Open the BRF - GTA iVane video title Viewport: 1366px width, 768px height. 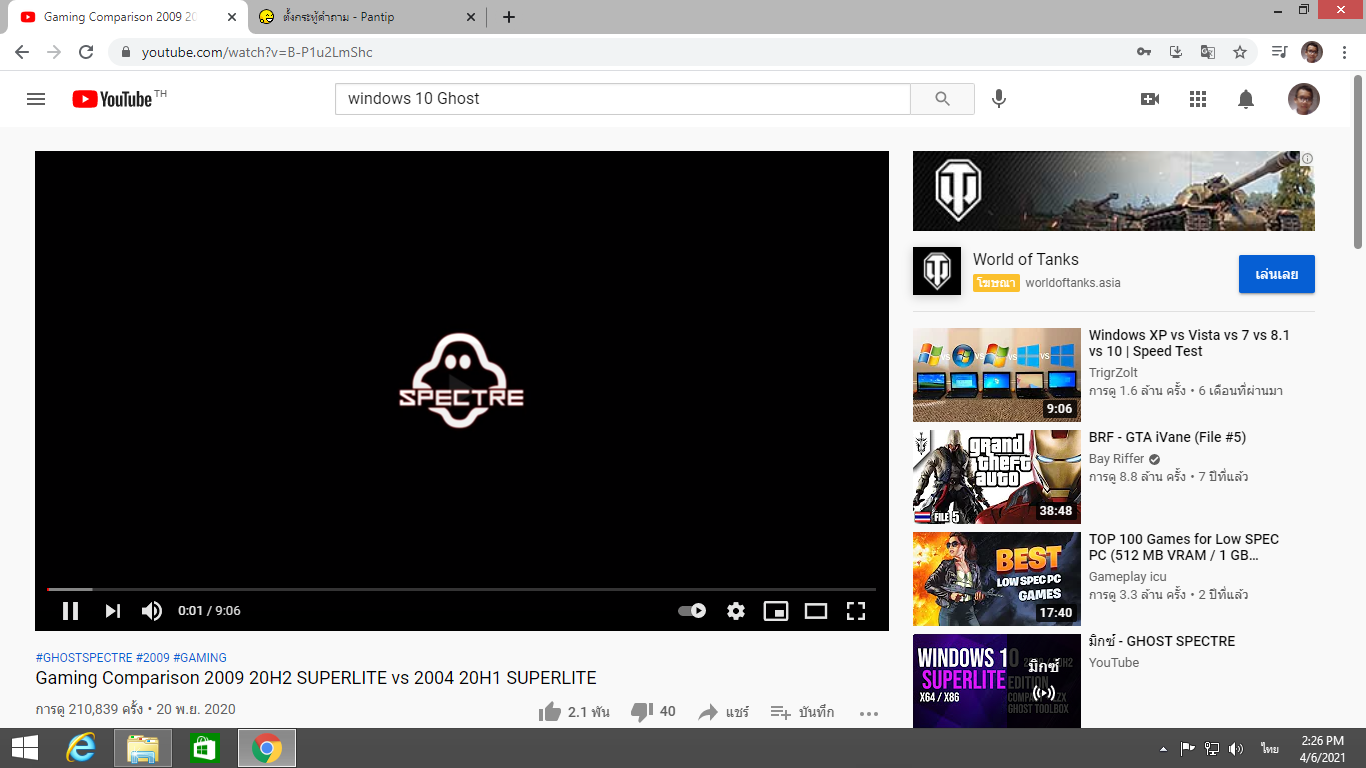pyautogui.click(x=1167, y=437)
